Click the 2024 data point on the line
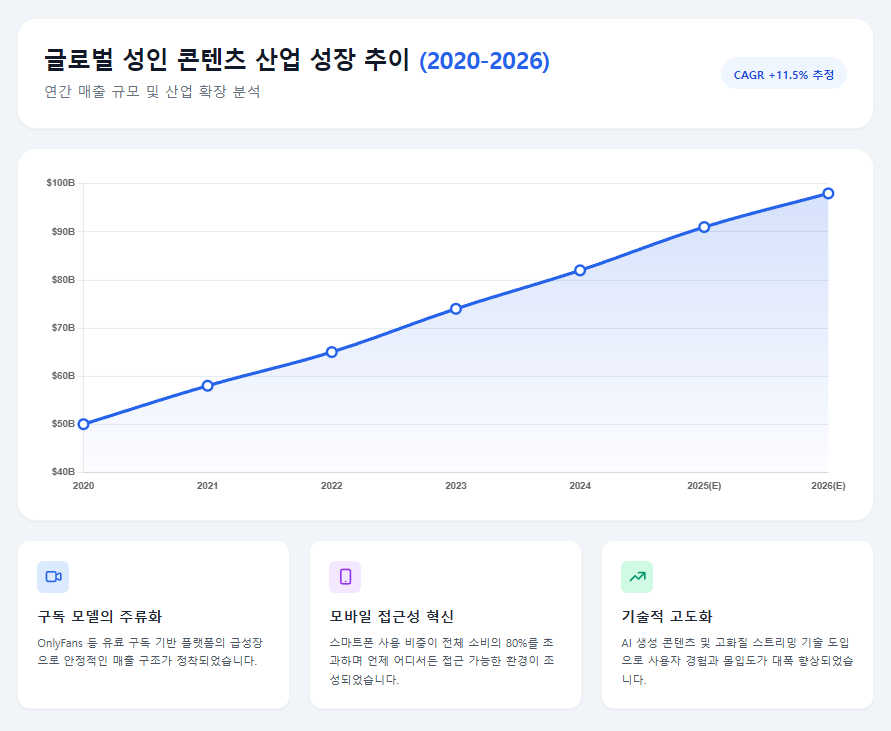The height and width of the screenshot is (731, 891). click(x=580, y=270)
